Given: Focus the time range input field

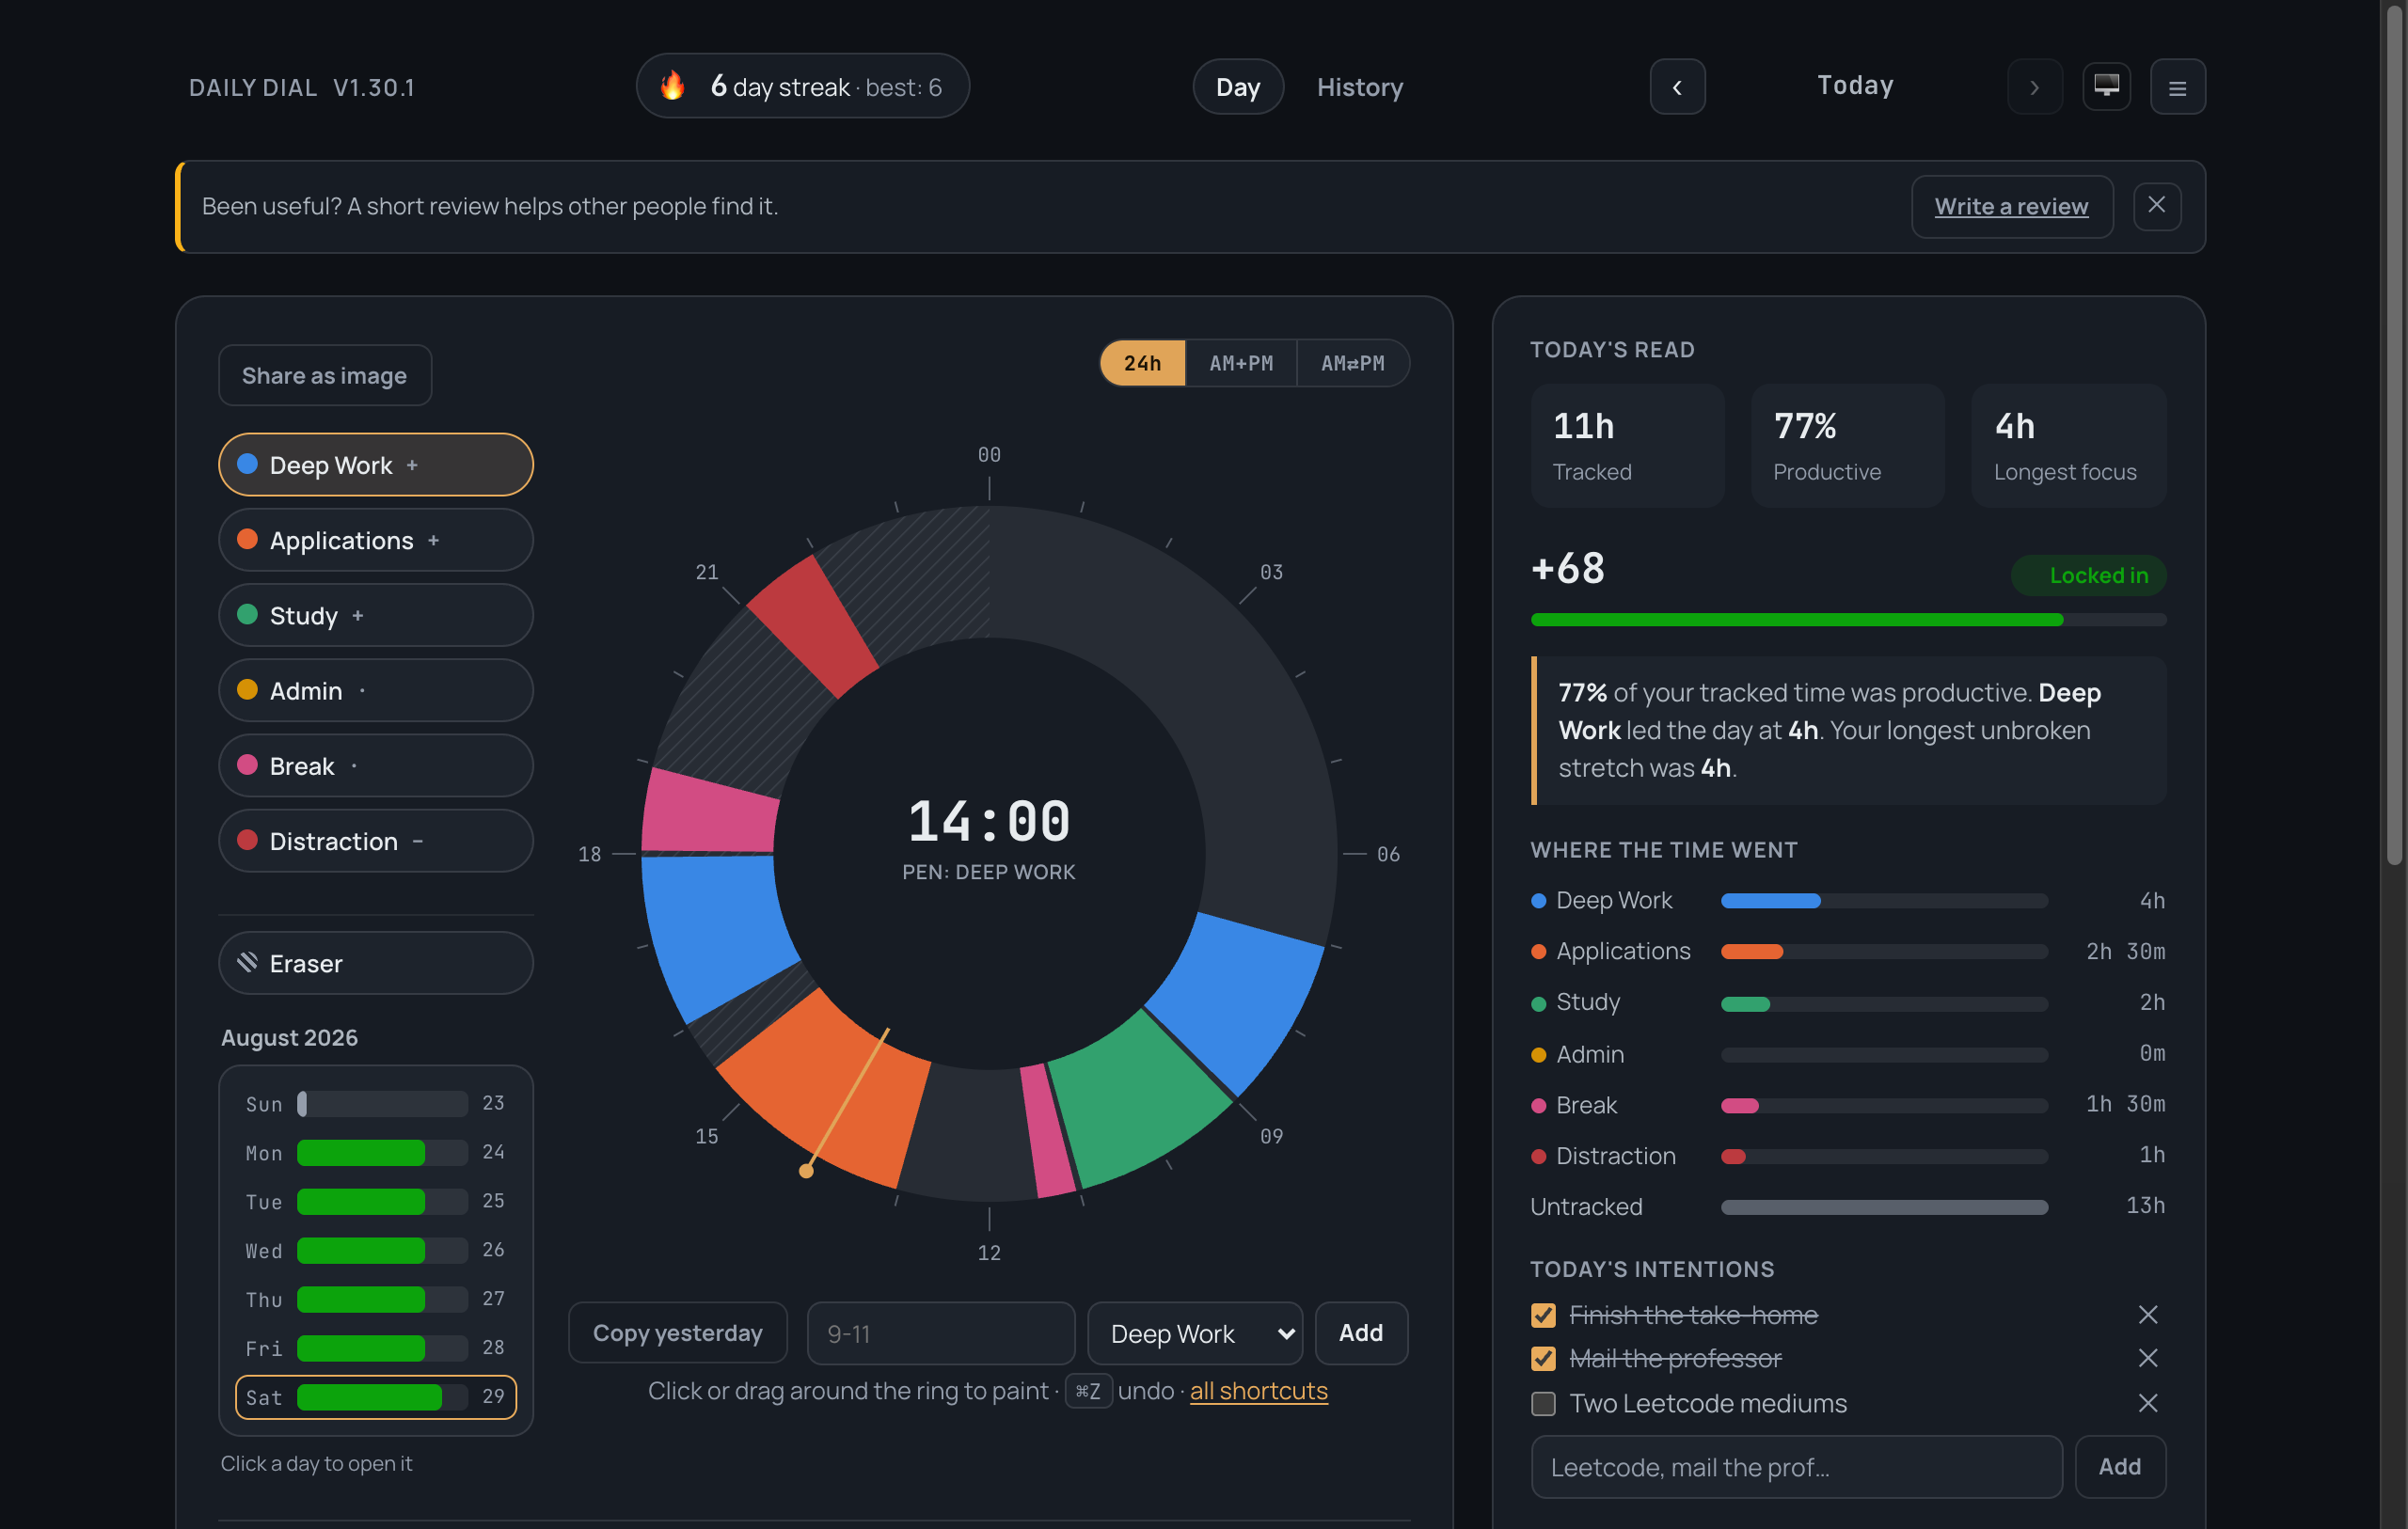Looking at the screenshot, I should [940, 1333].
